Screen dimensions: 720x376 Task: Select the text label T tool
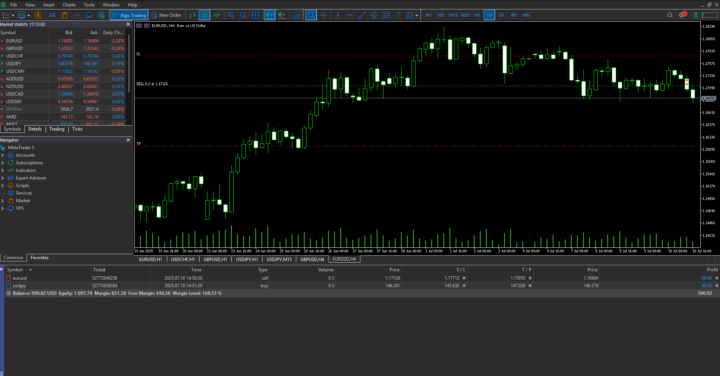click(398, 15)
